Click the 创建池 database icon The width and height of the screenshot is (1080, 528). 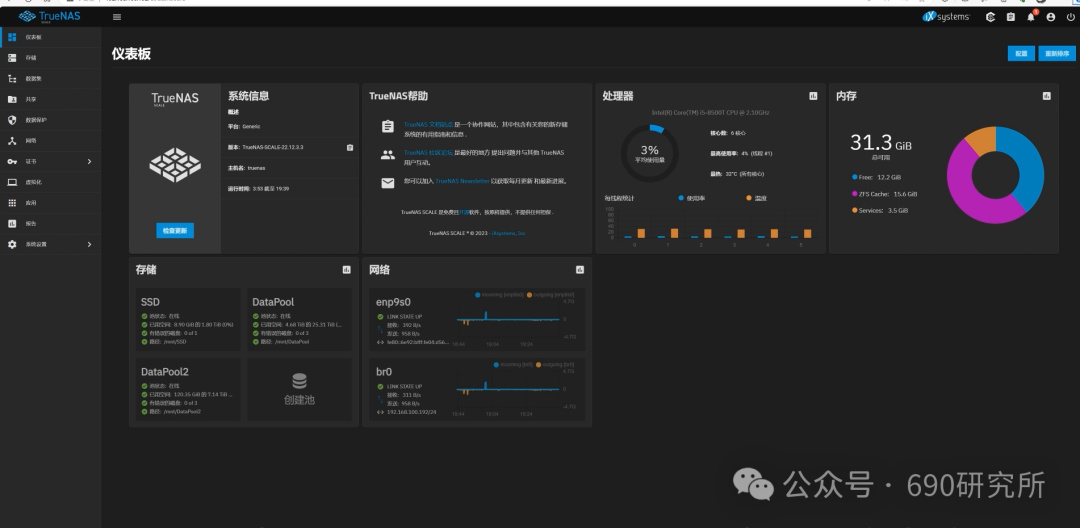click(x=300, y=381)
